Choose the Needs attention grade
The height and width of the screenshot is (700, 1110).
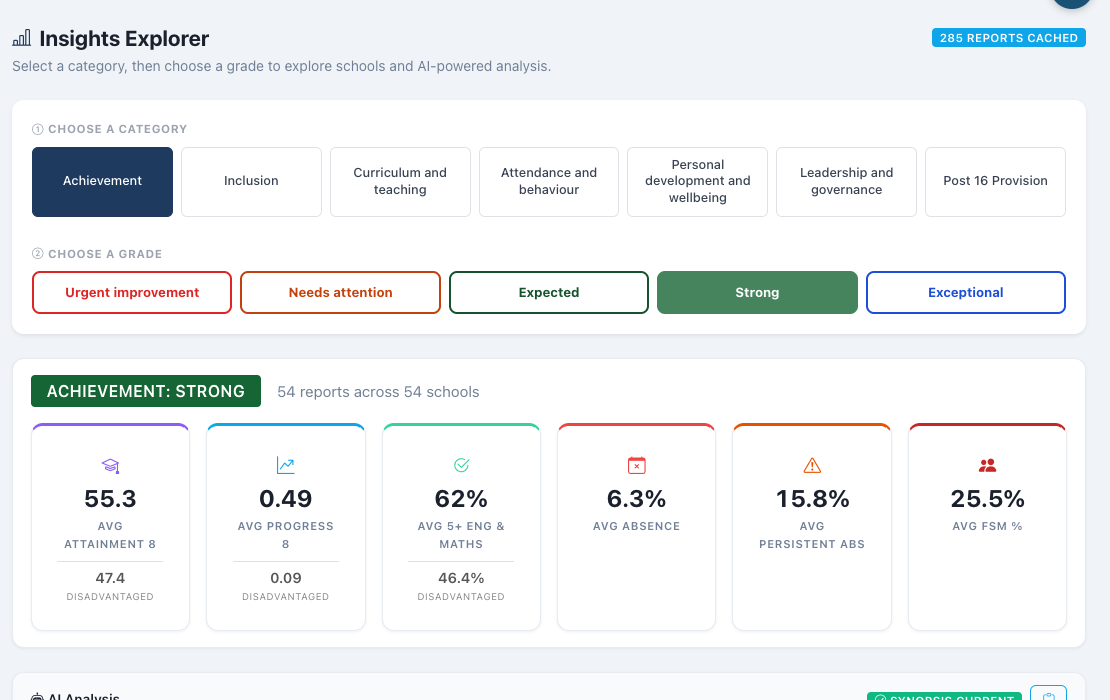point(341,292)
